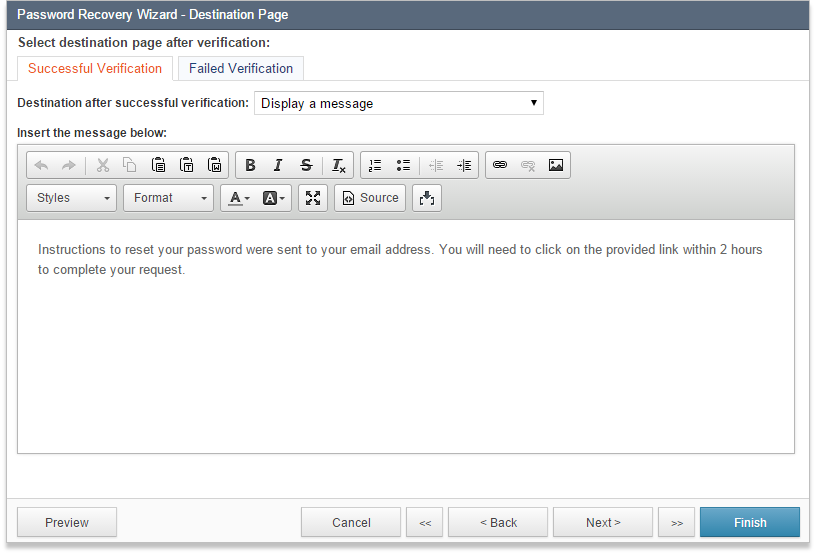Image resolution: width=816 pixels, height=554 pixels.
Task: Click the Decrease Indent icon
Action: (x=436, y=165)
